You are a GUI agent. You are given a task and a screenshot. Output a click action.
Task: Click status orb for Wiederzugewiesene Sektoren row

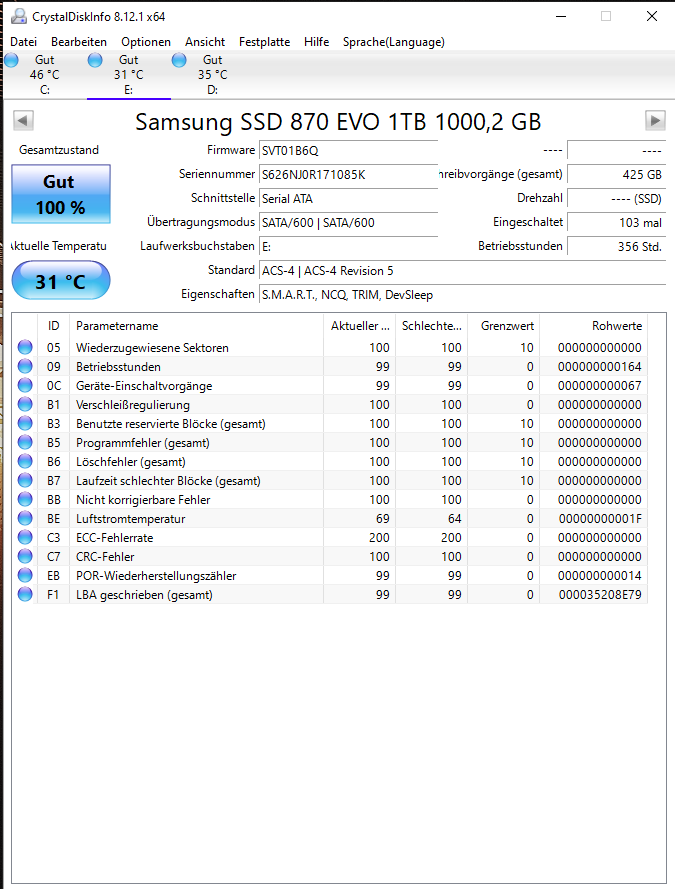pos(25,347)
